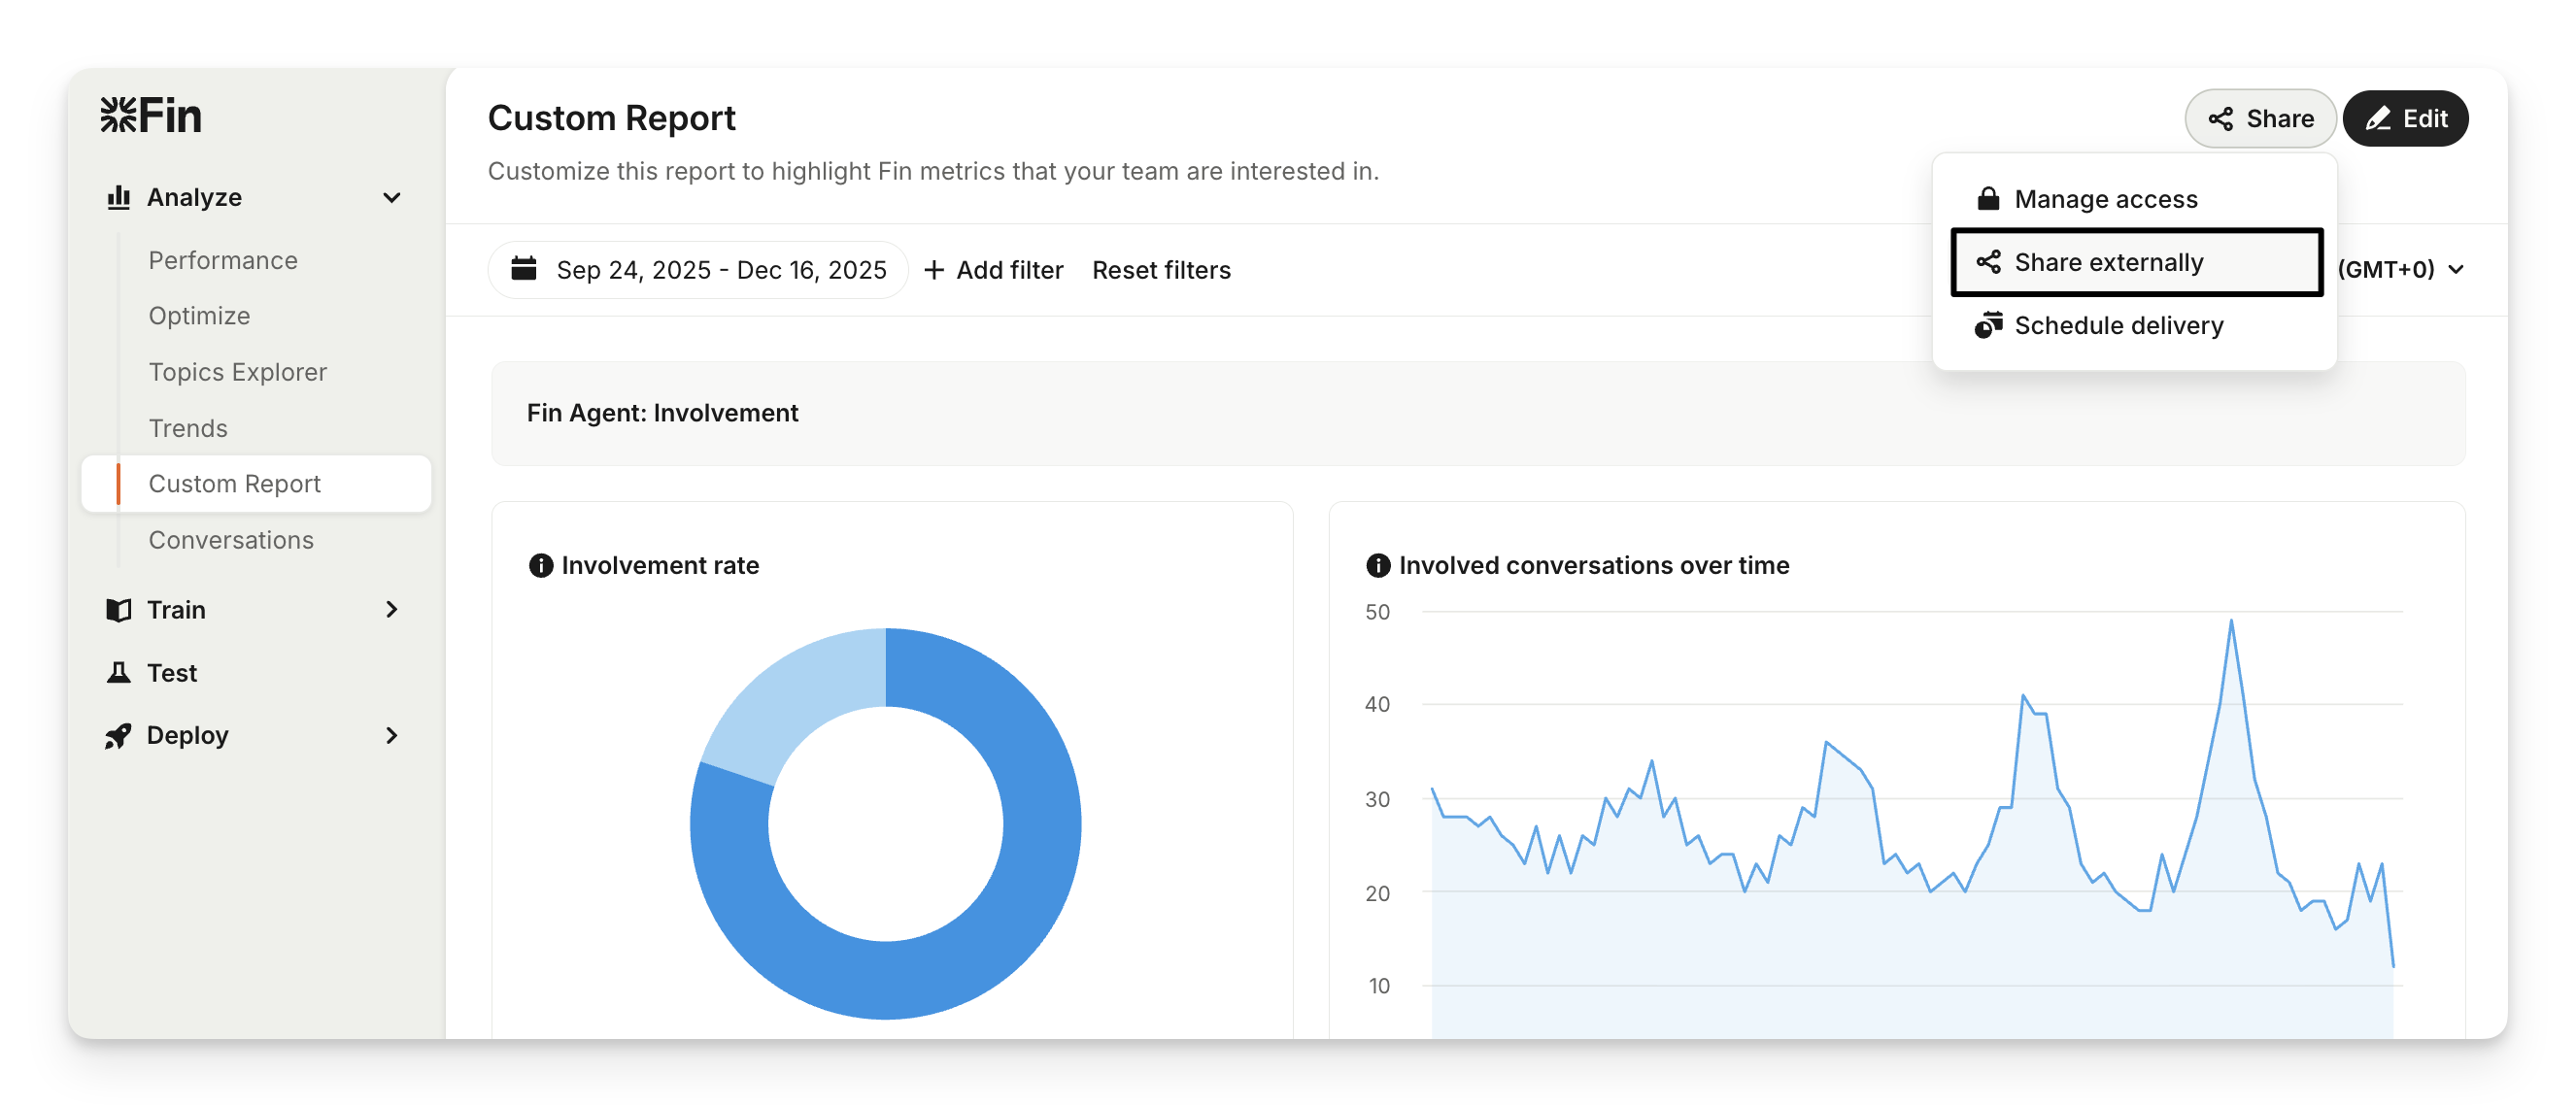Select Schedule delivery menu option
This screenshot has height=1107, width=2576.
pos(2118,326)
